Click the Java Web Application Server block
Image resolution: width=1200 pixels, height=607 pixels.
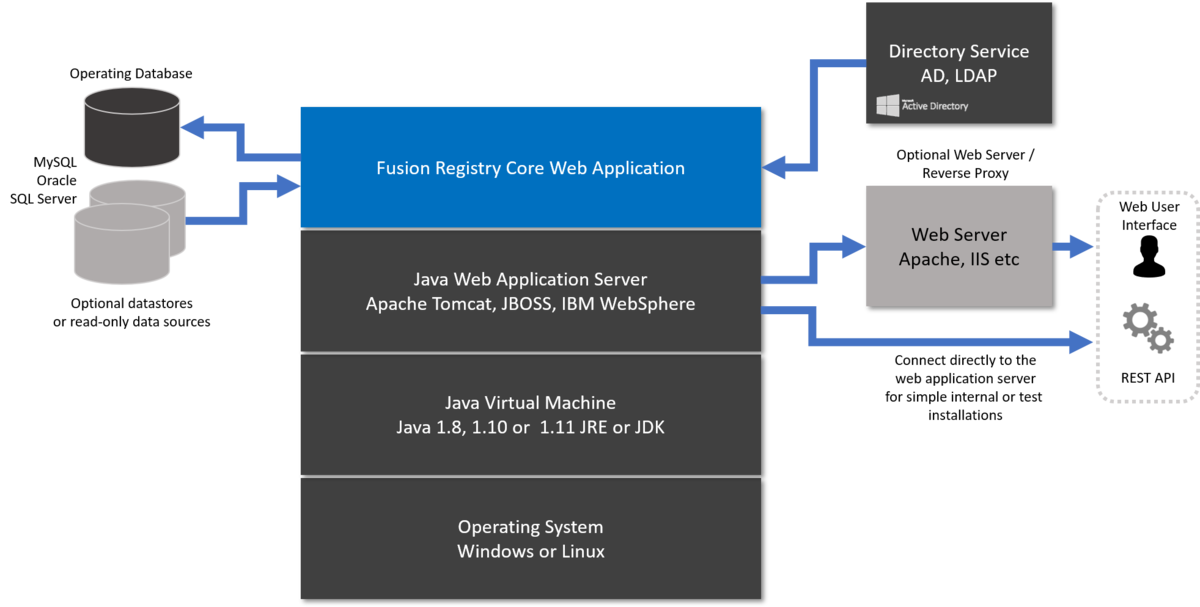pos(530,291)
